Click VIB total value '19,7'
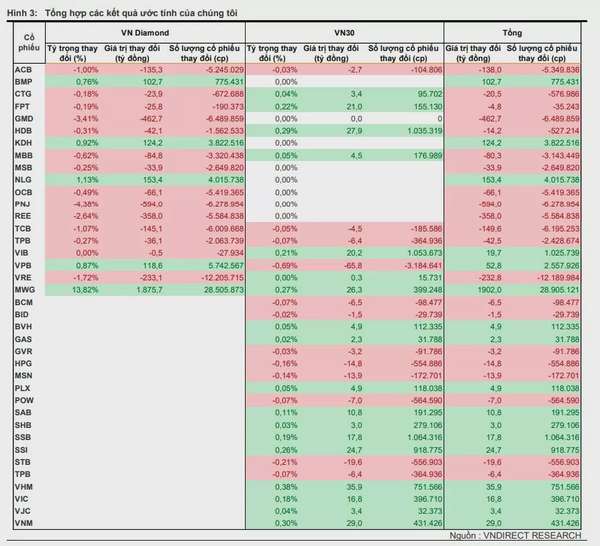The width and height of the screenshot is (600, 546). (x=494, y=253)
